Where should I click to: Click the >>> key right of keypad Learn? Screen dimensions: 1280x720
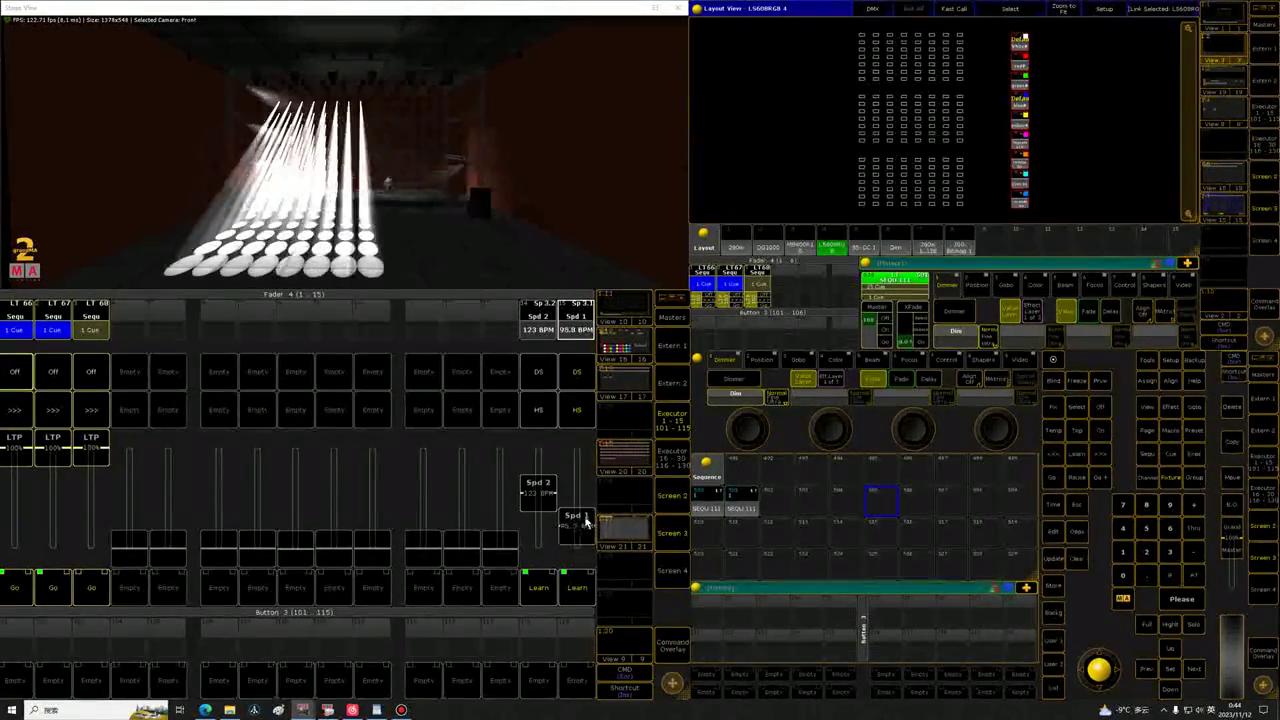click(x=1100, y=453)
